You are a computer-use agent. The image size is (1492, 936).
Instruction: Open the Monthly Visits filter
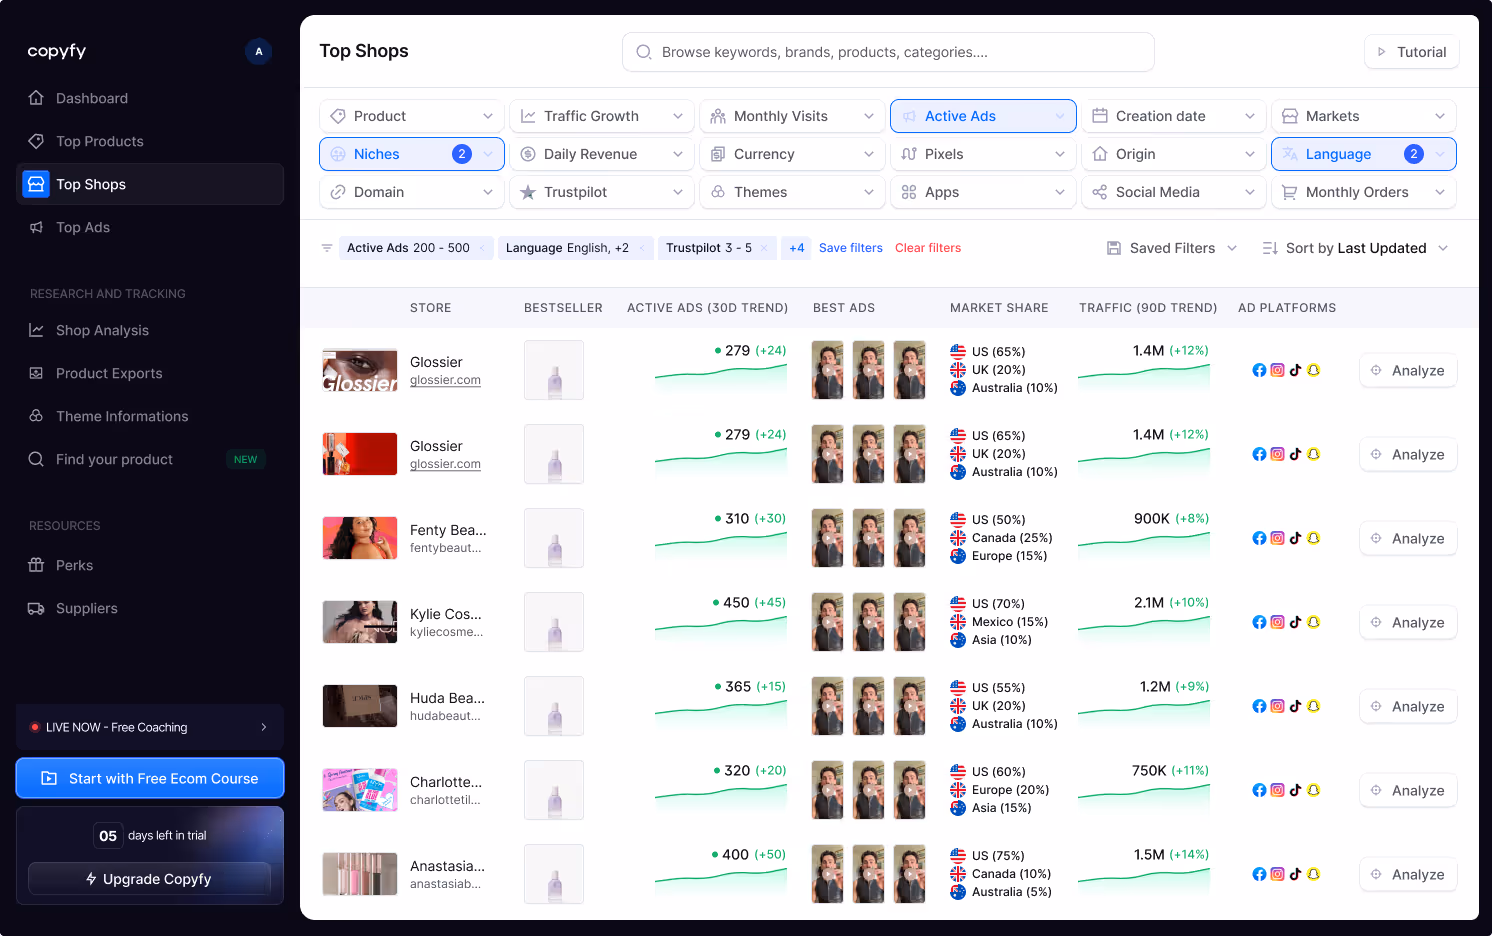click(792, 116)
